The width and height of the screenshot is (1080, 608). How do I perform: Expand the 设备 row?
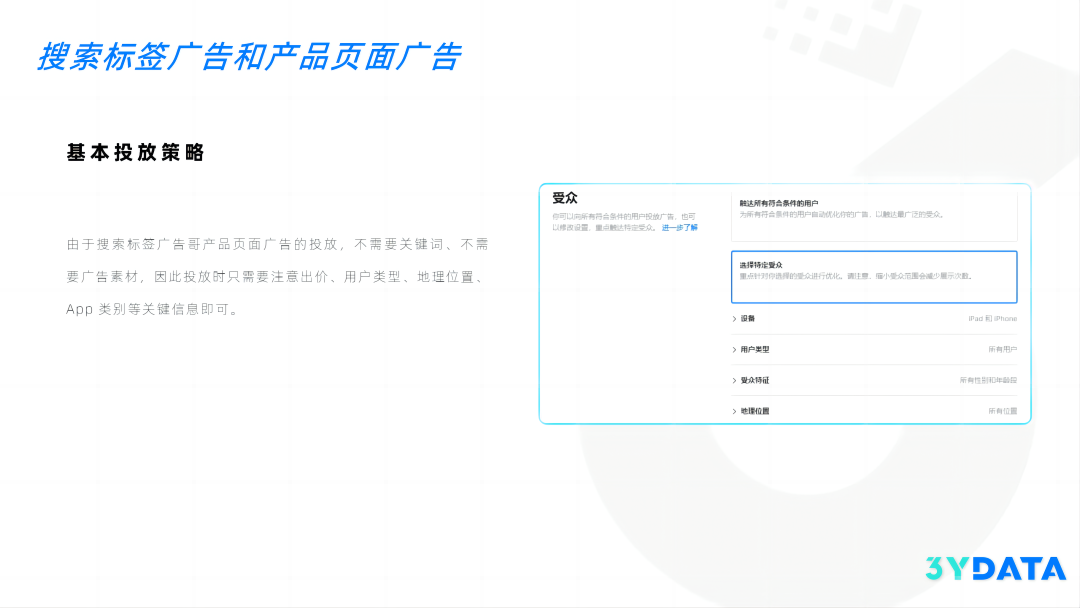pos(874,319)
